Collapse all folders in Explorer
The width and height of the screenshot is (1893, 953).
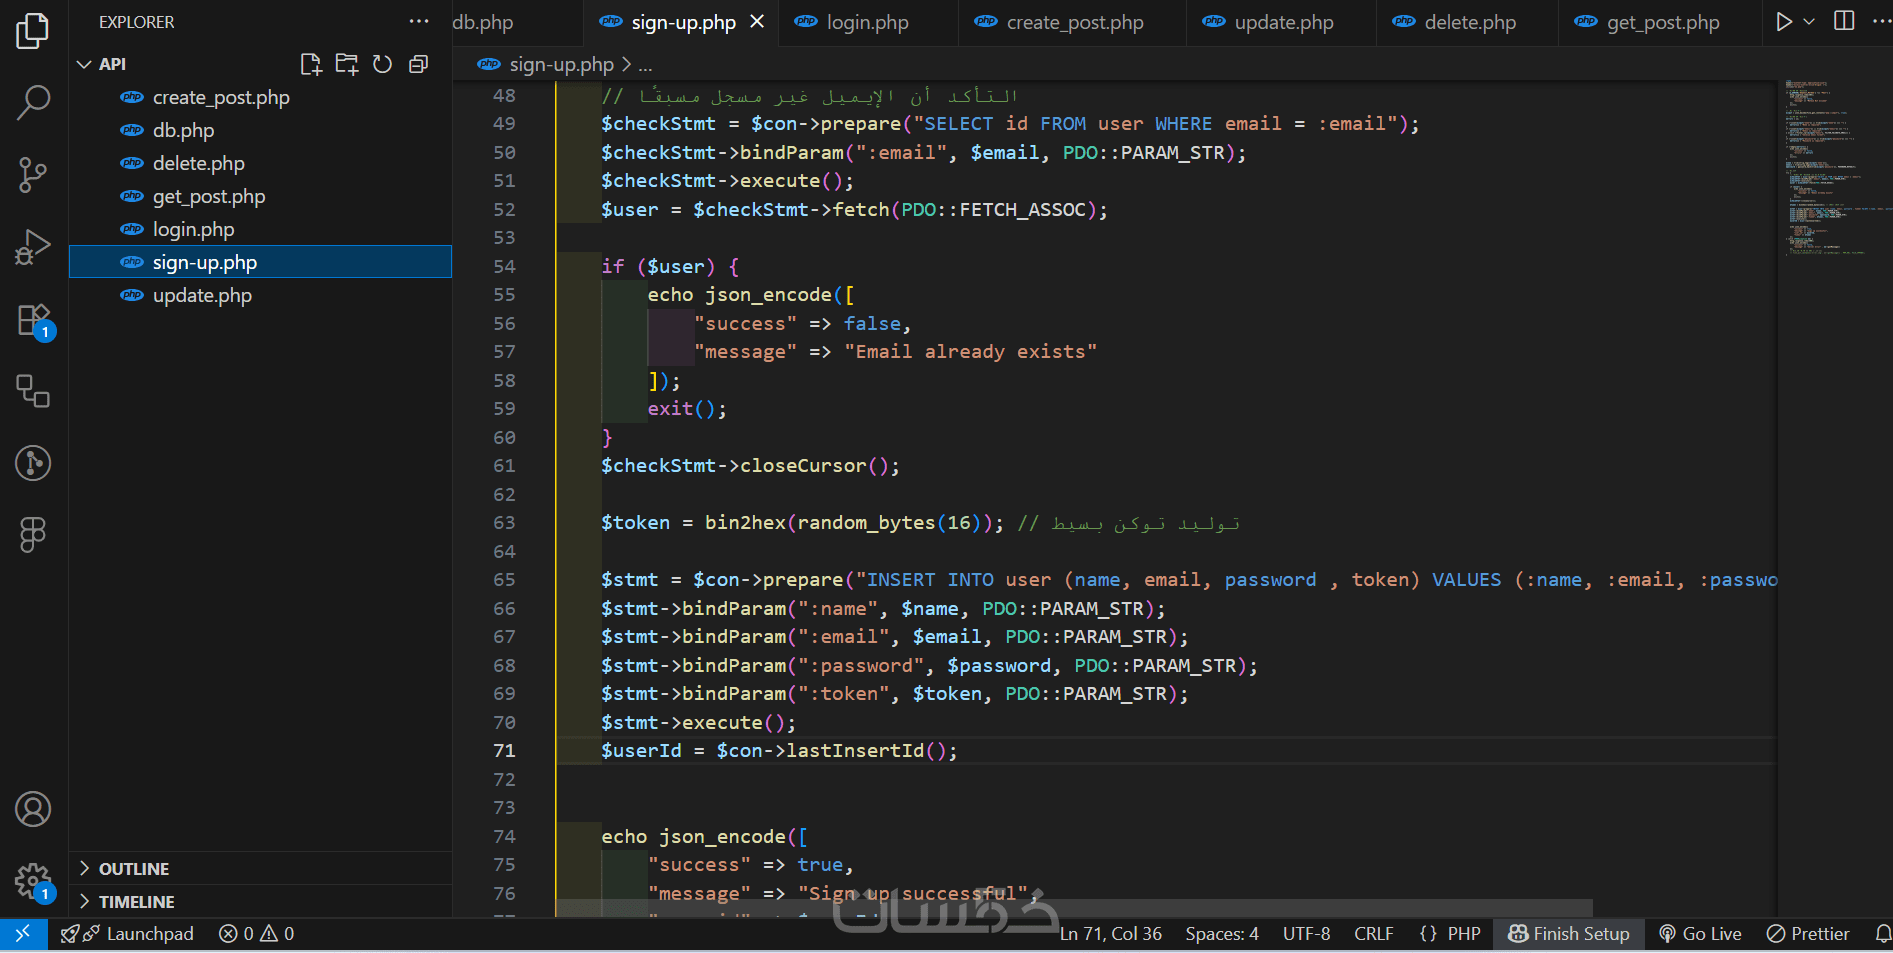pos(418,64)
